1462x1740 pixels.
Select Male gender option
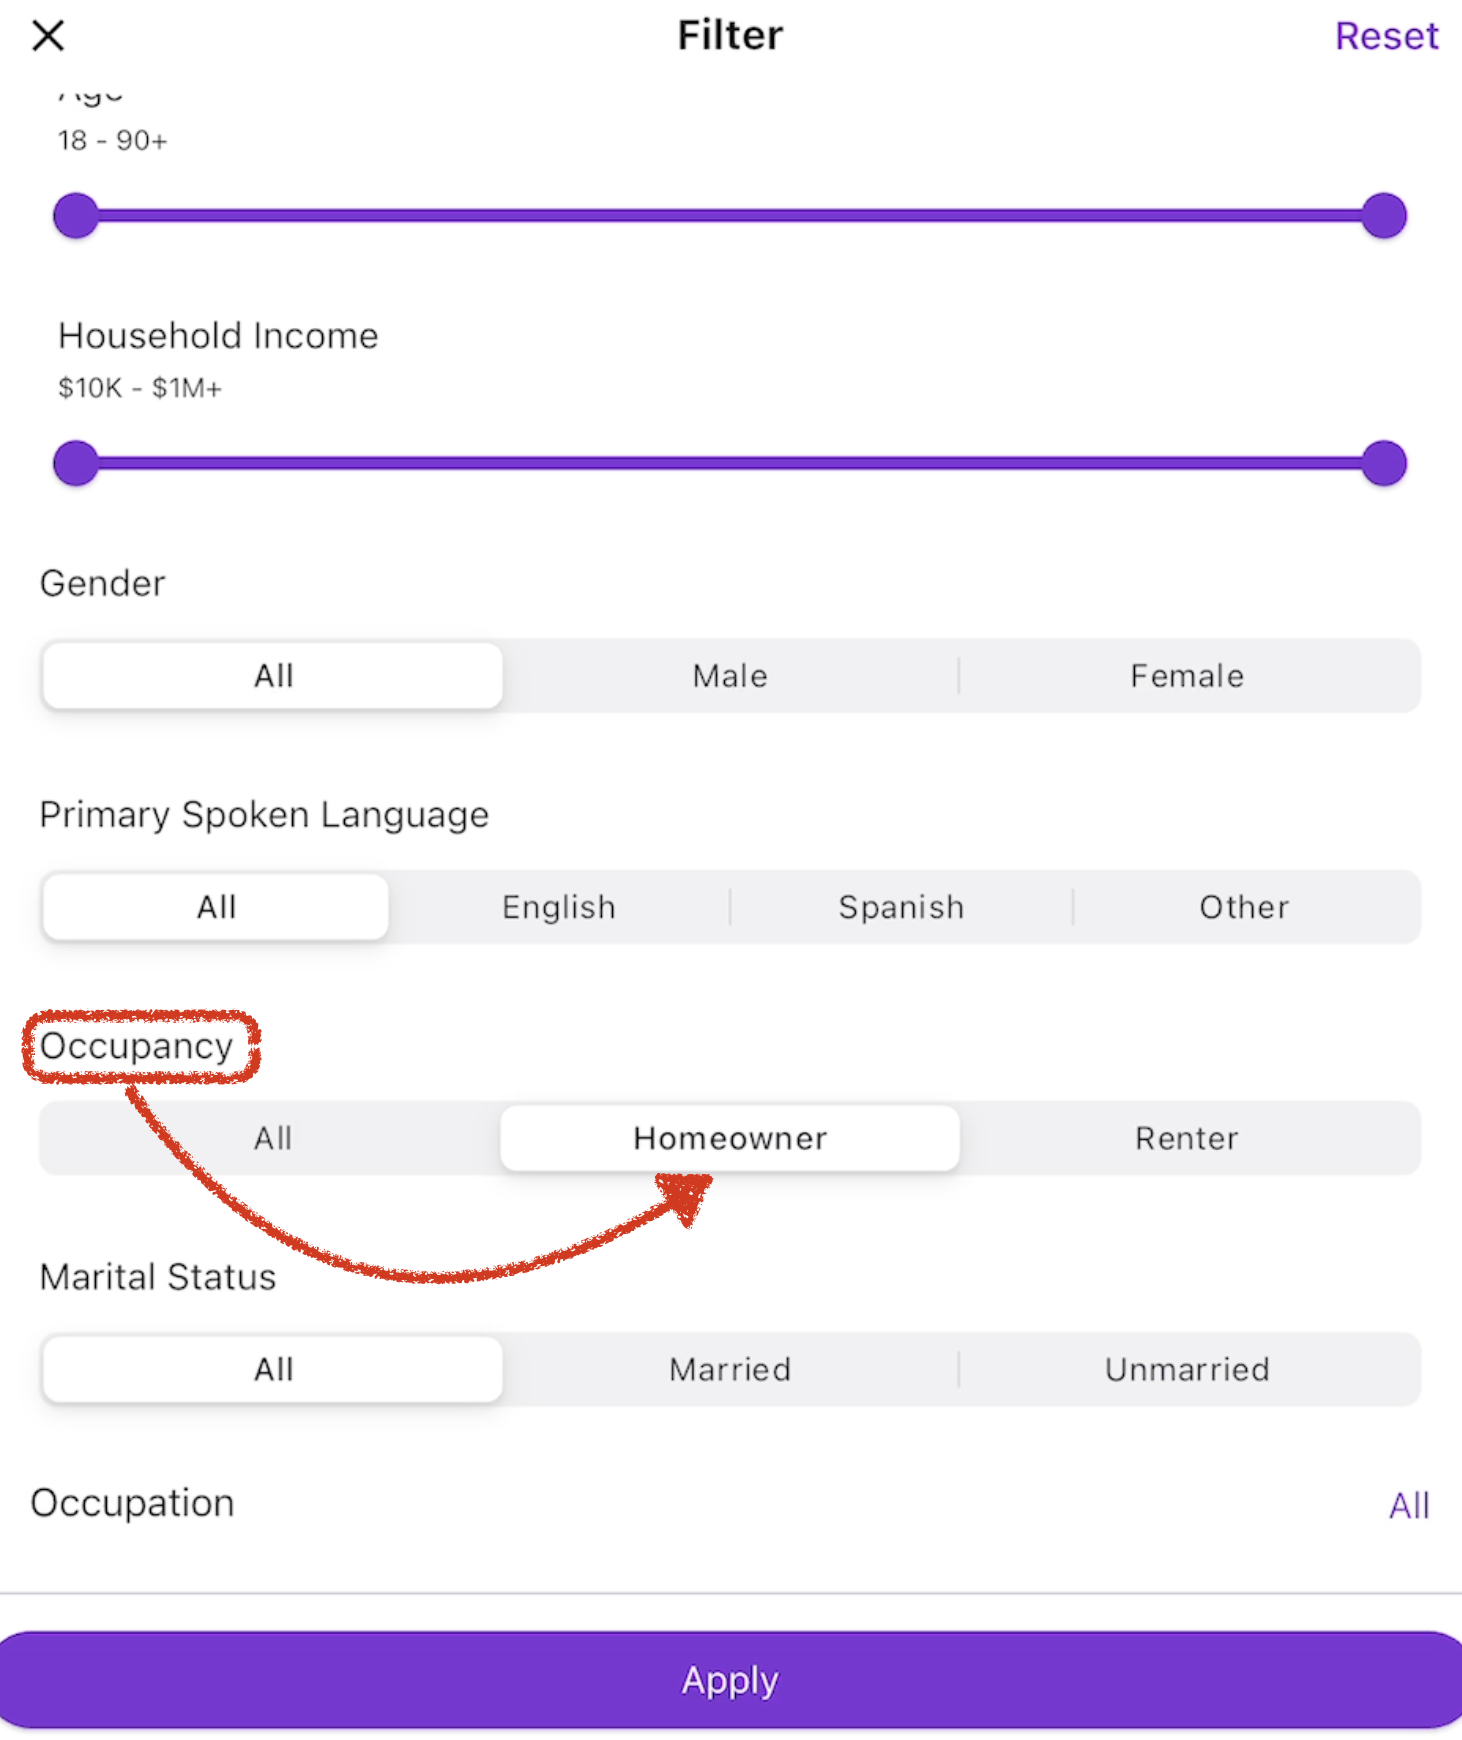point(730,676)
